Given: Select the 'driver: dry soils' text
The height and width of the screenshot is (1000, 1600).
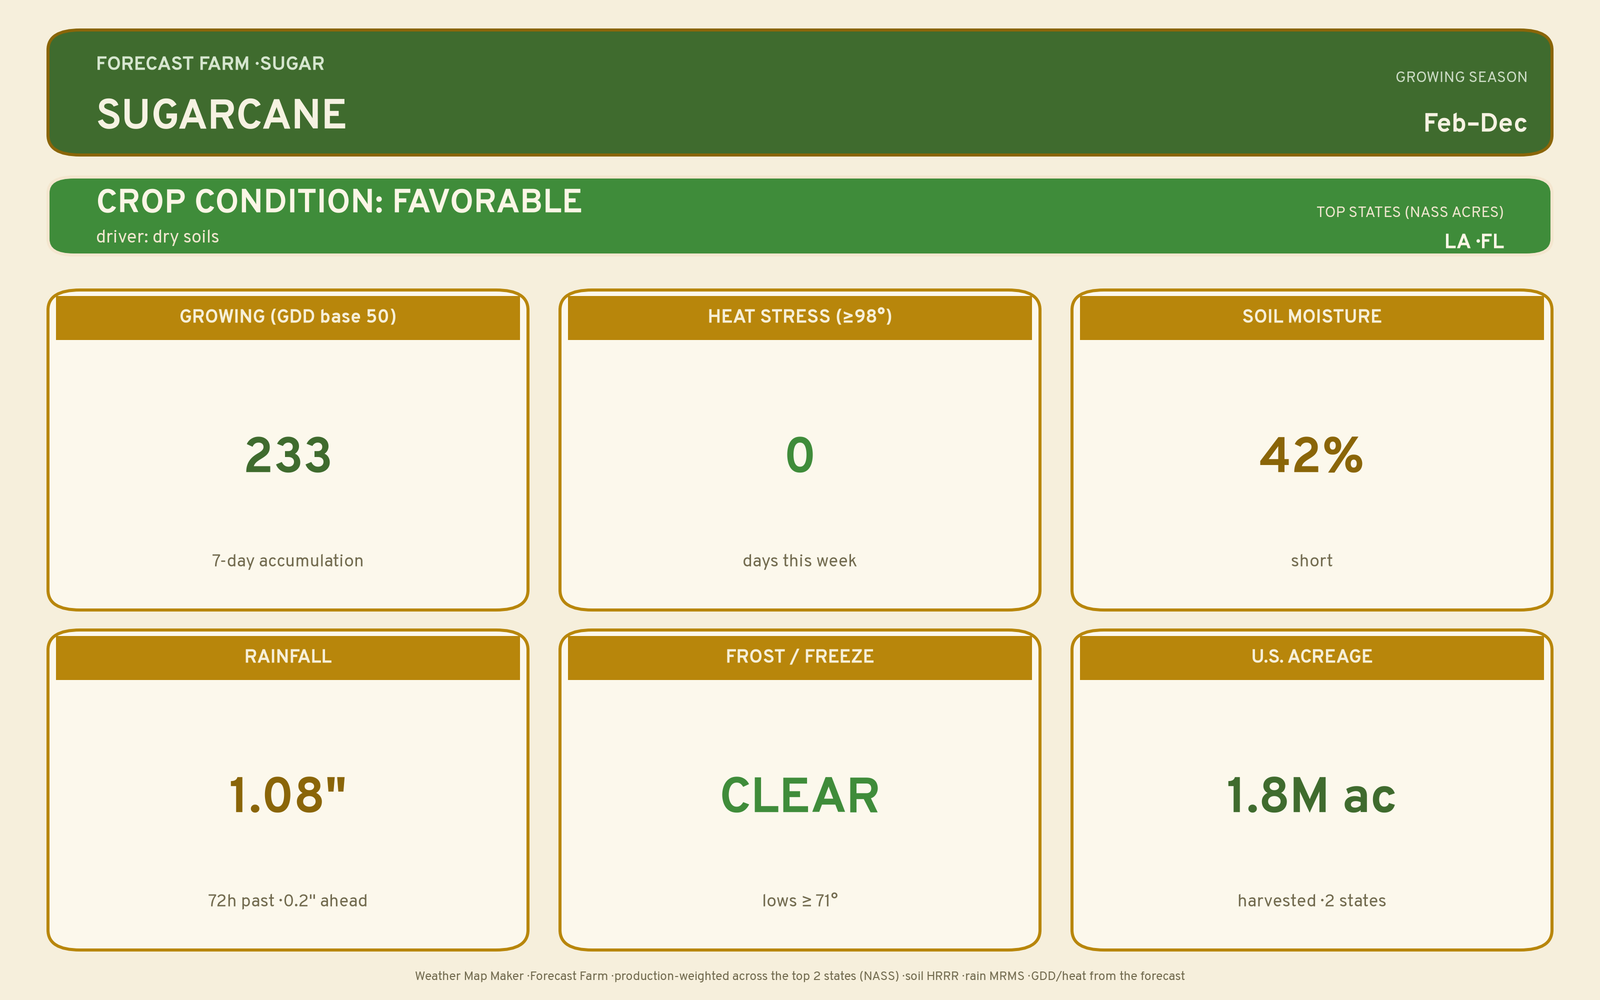Looking at the screenshot, I should pyautogui.click(x=157, y=237).
